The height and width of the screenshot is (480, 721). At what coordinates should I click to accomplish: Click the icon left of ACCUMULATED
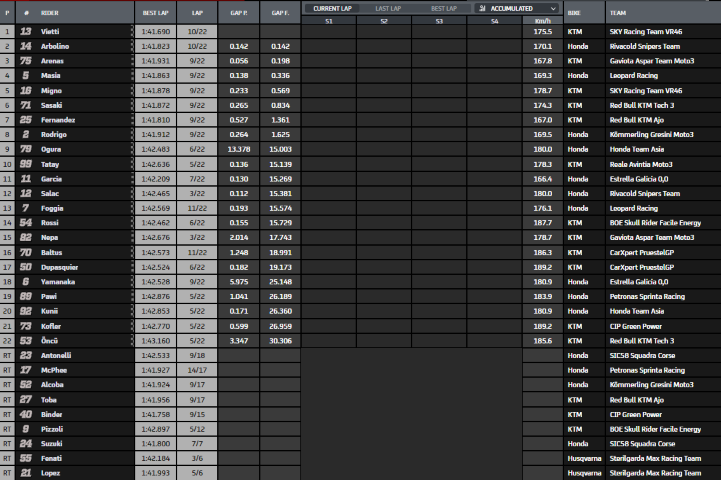[x=482, y=8]
